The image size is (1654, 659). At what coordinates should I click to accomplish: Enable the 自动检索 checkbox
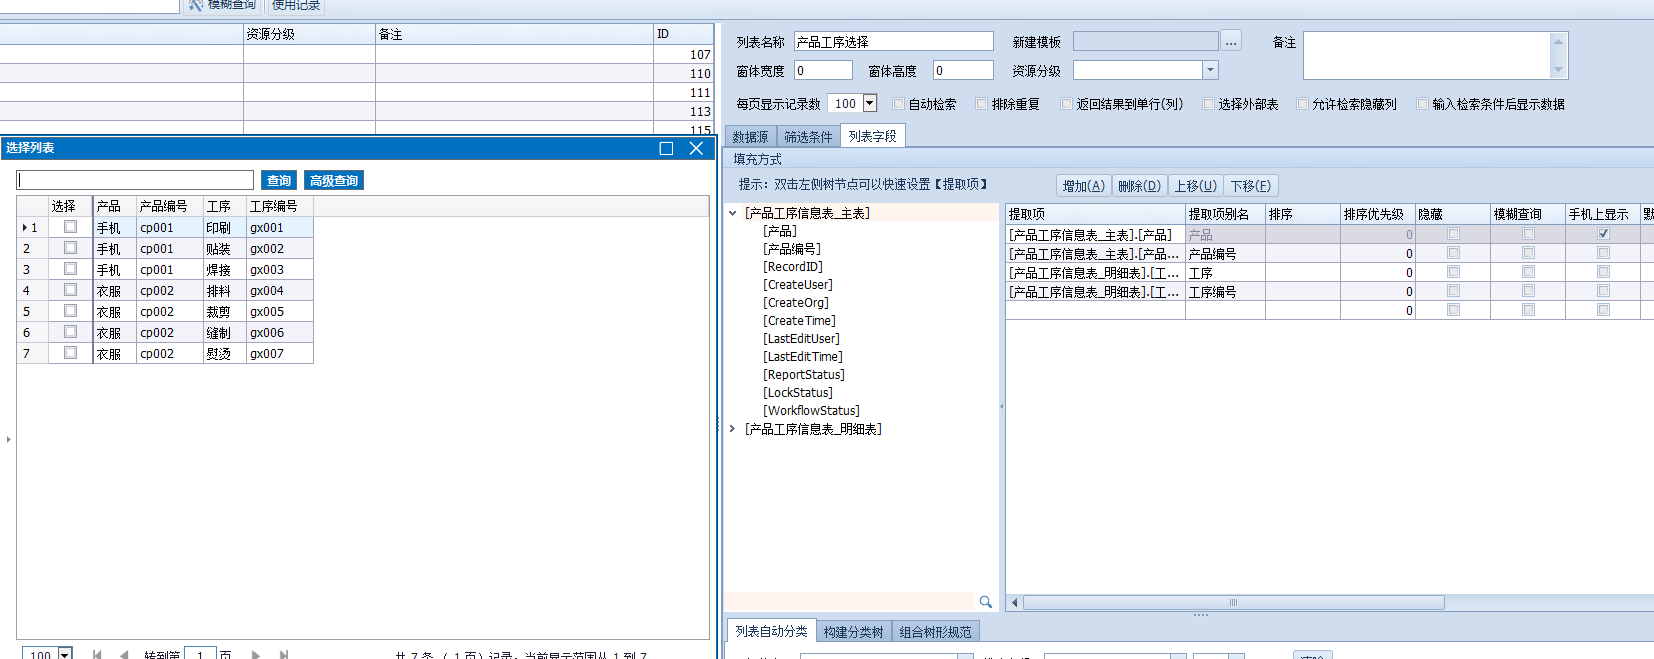pyautogui.click(x=898, y=104)
